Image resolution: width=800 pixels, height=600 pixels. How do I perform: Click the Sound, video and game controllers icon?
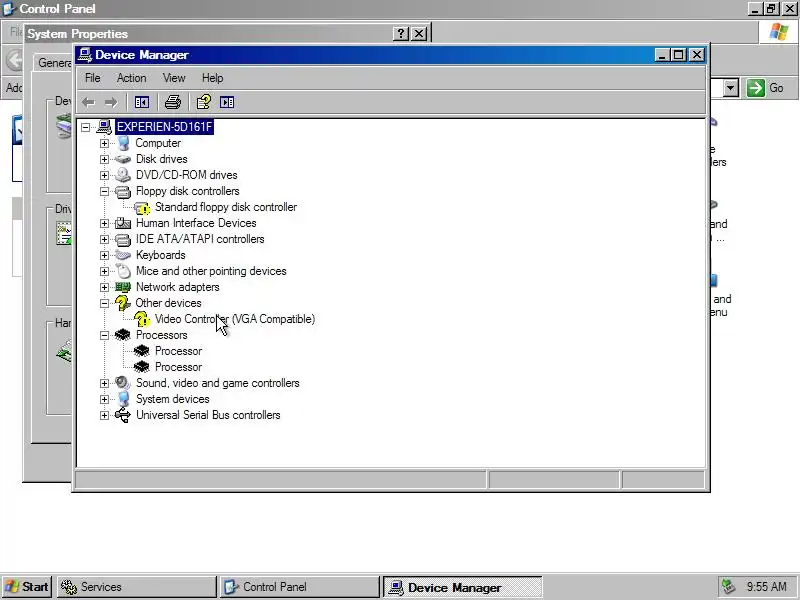pyautogui.click(x=123, y=383)
